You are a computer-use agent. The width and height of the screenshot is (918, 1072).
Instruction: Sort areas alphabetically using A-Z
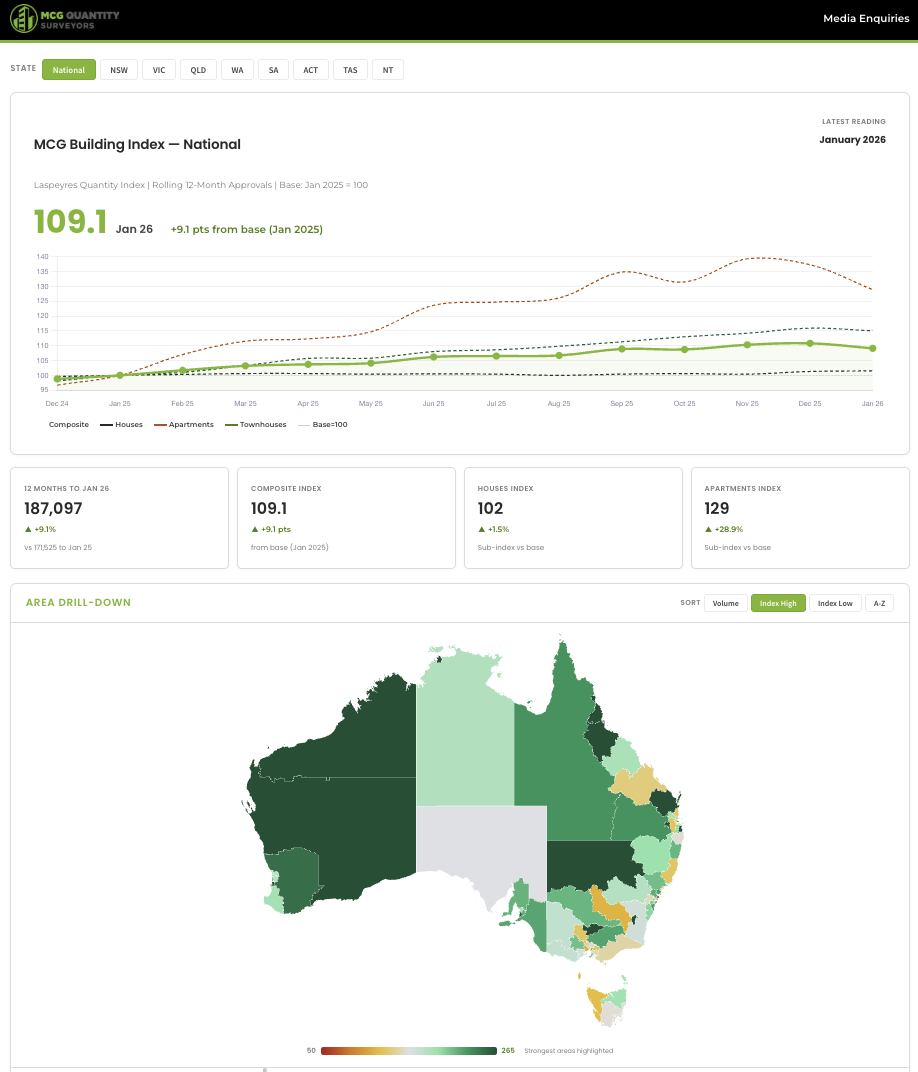pyautogui.click(x=879, y=603)
